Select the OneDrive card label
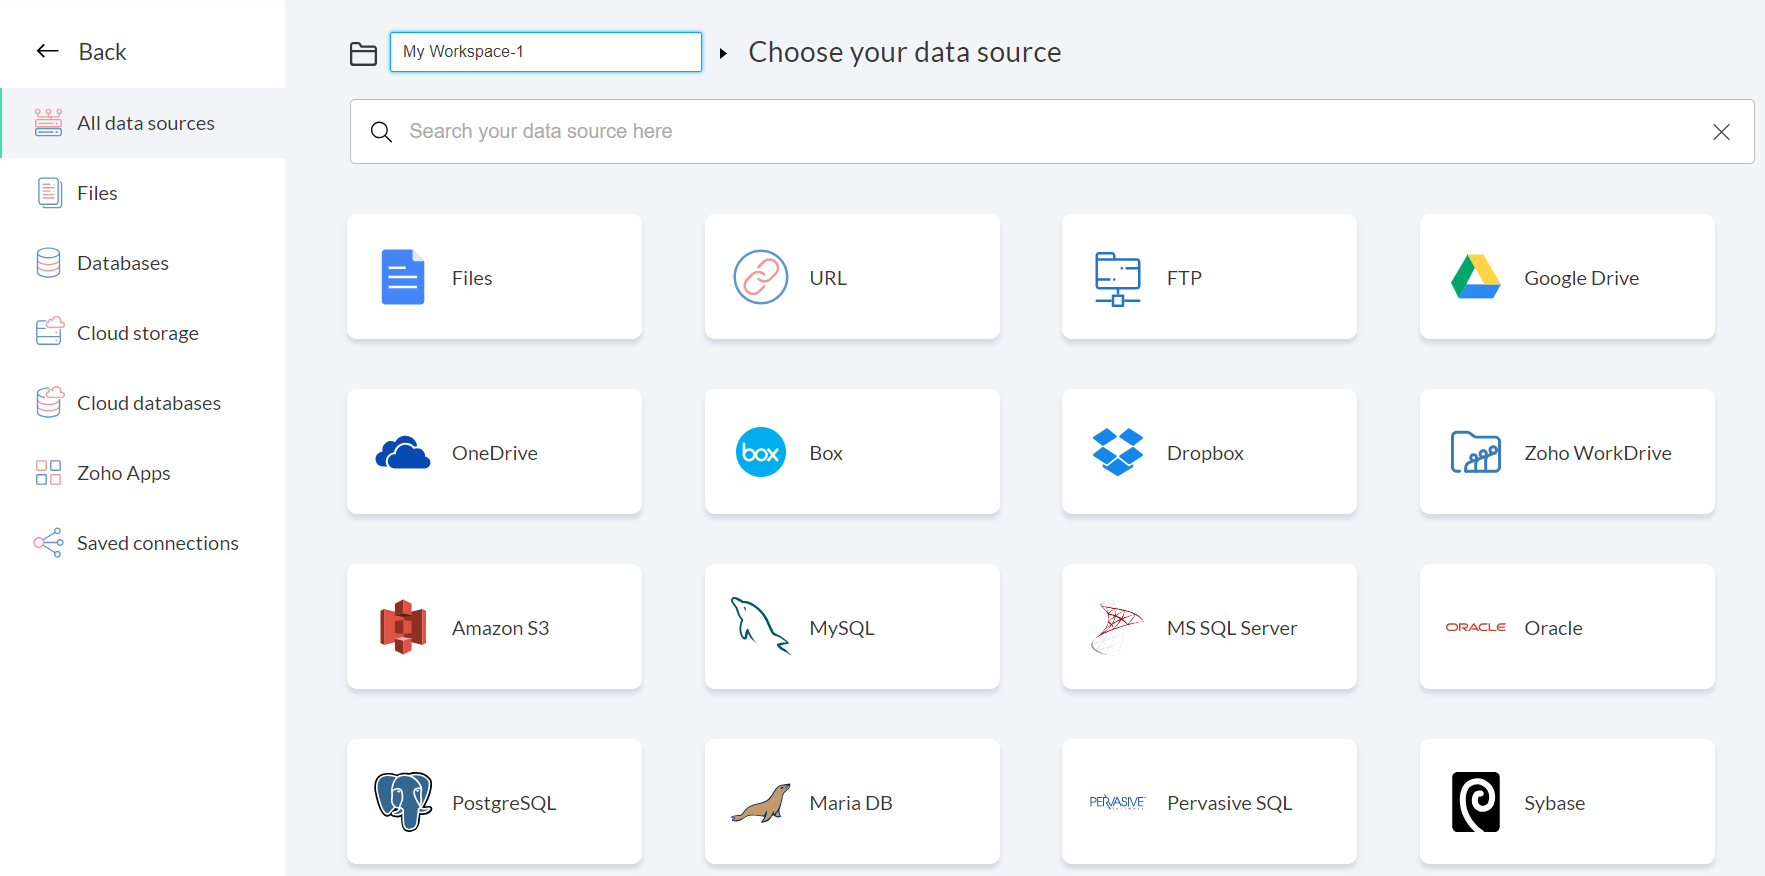The width and height of the screenshot is (1765, 876). click(x=494, y=453)
